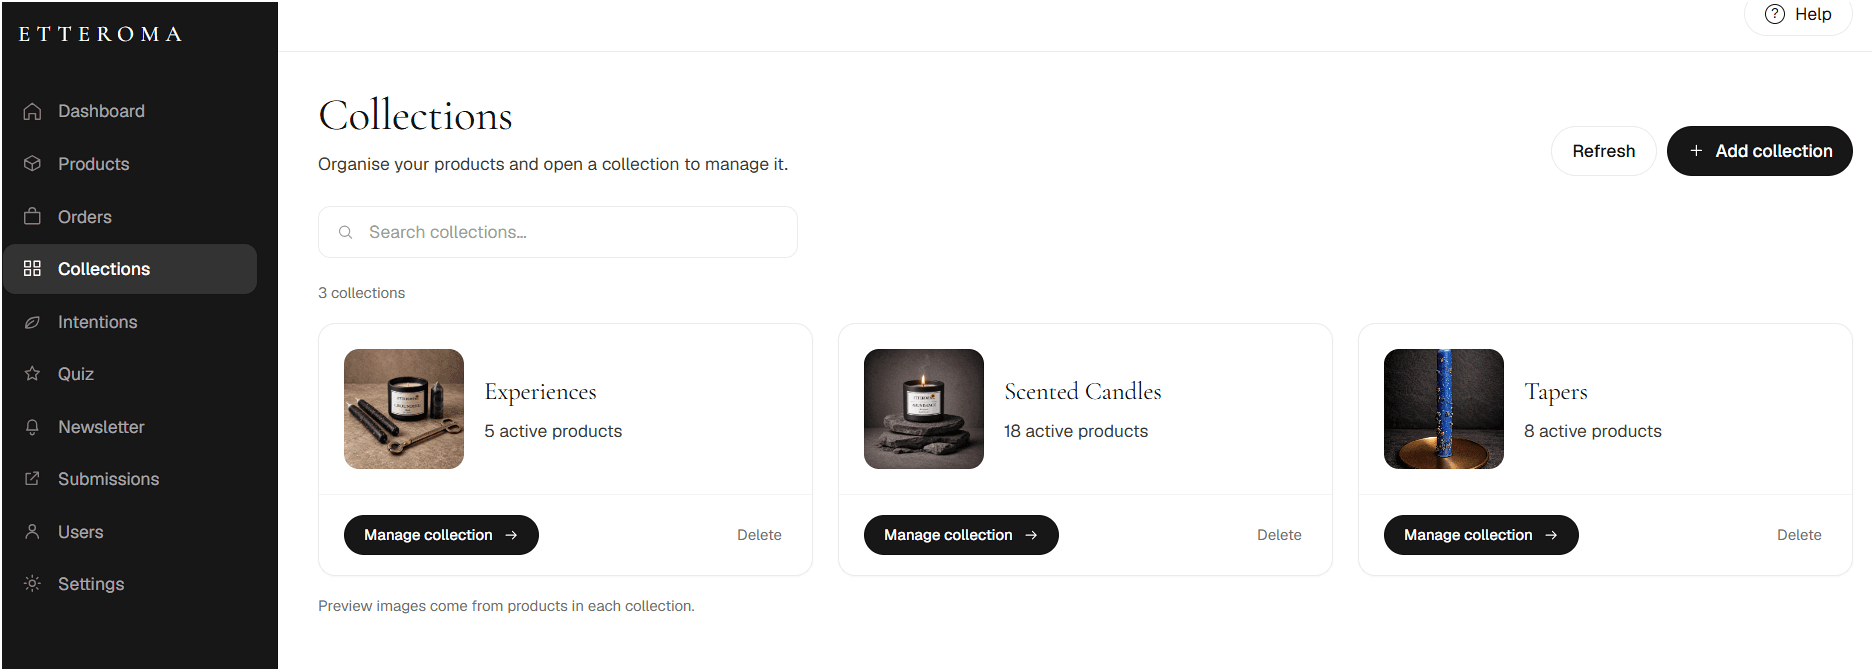
Task: Click the Scented Candles title
Action: (1083, 392)
